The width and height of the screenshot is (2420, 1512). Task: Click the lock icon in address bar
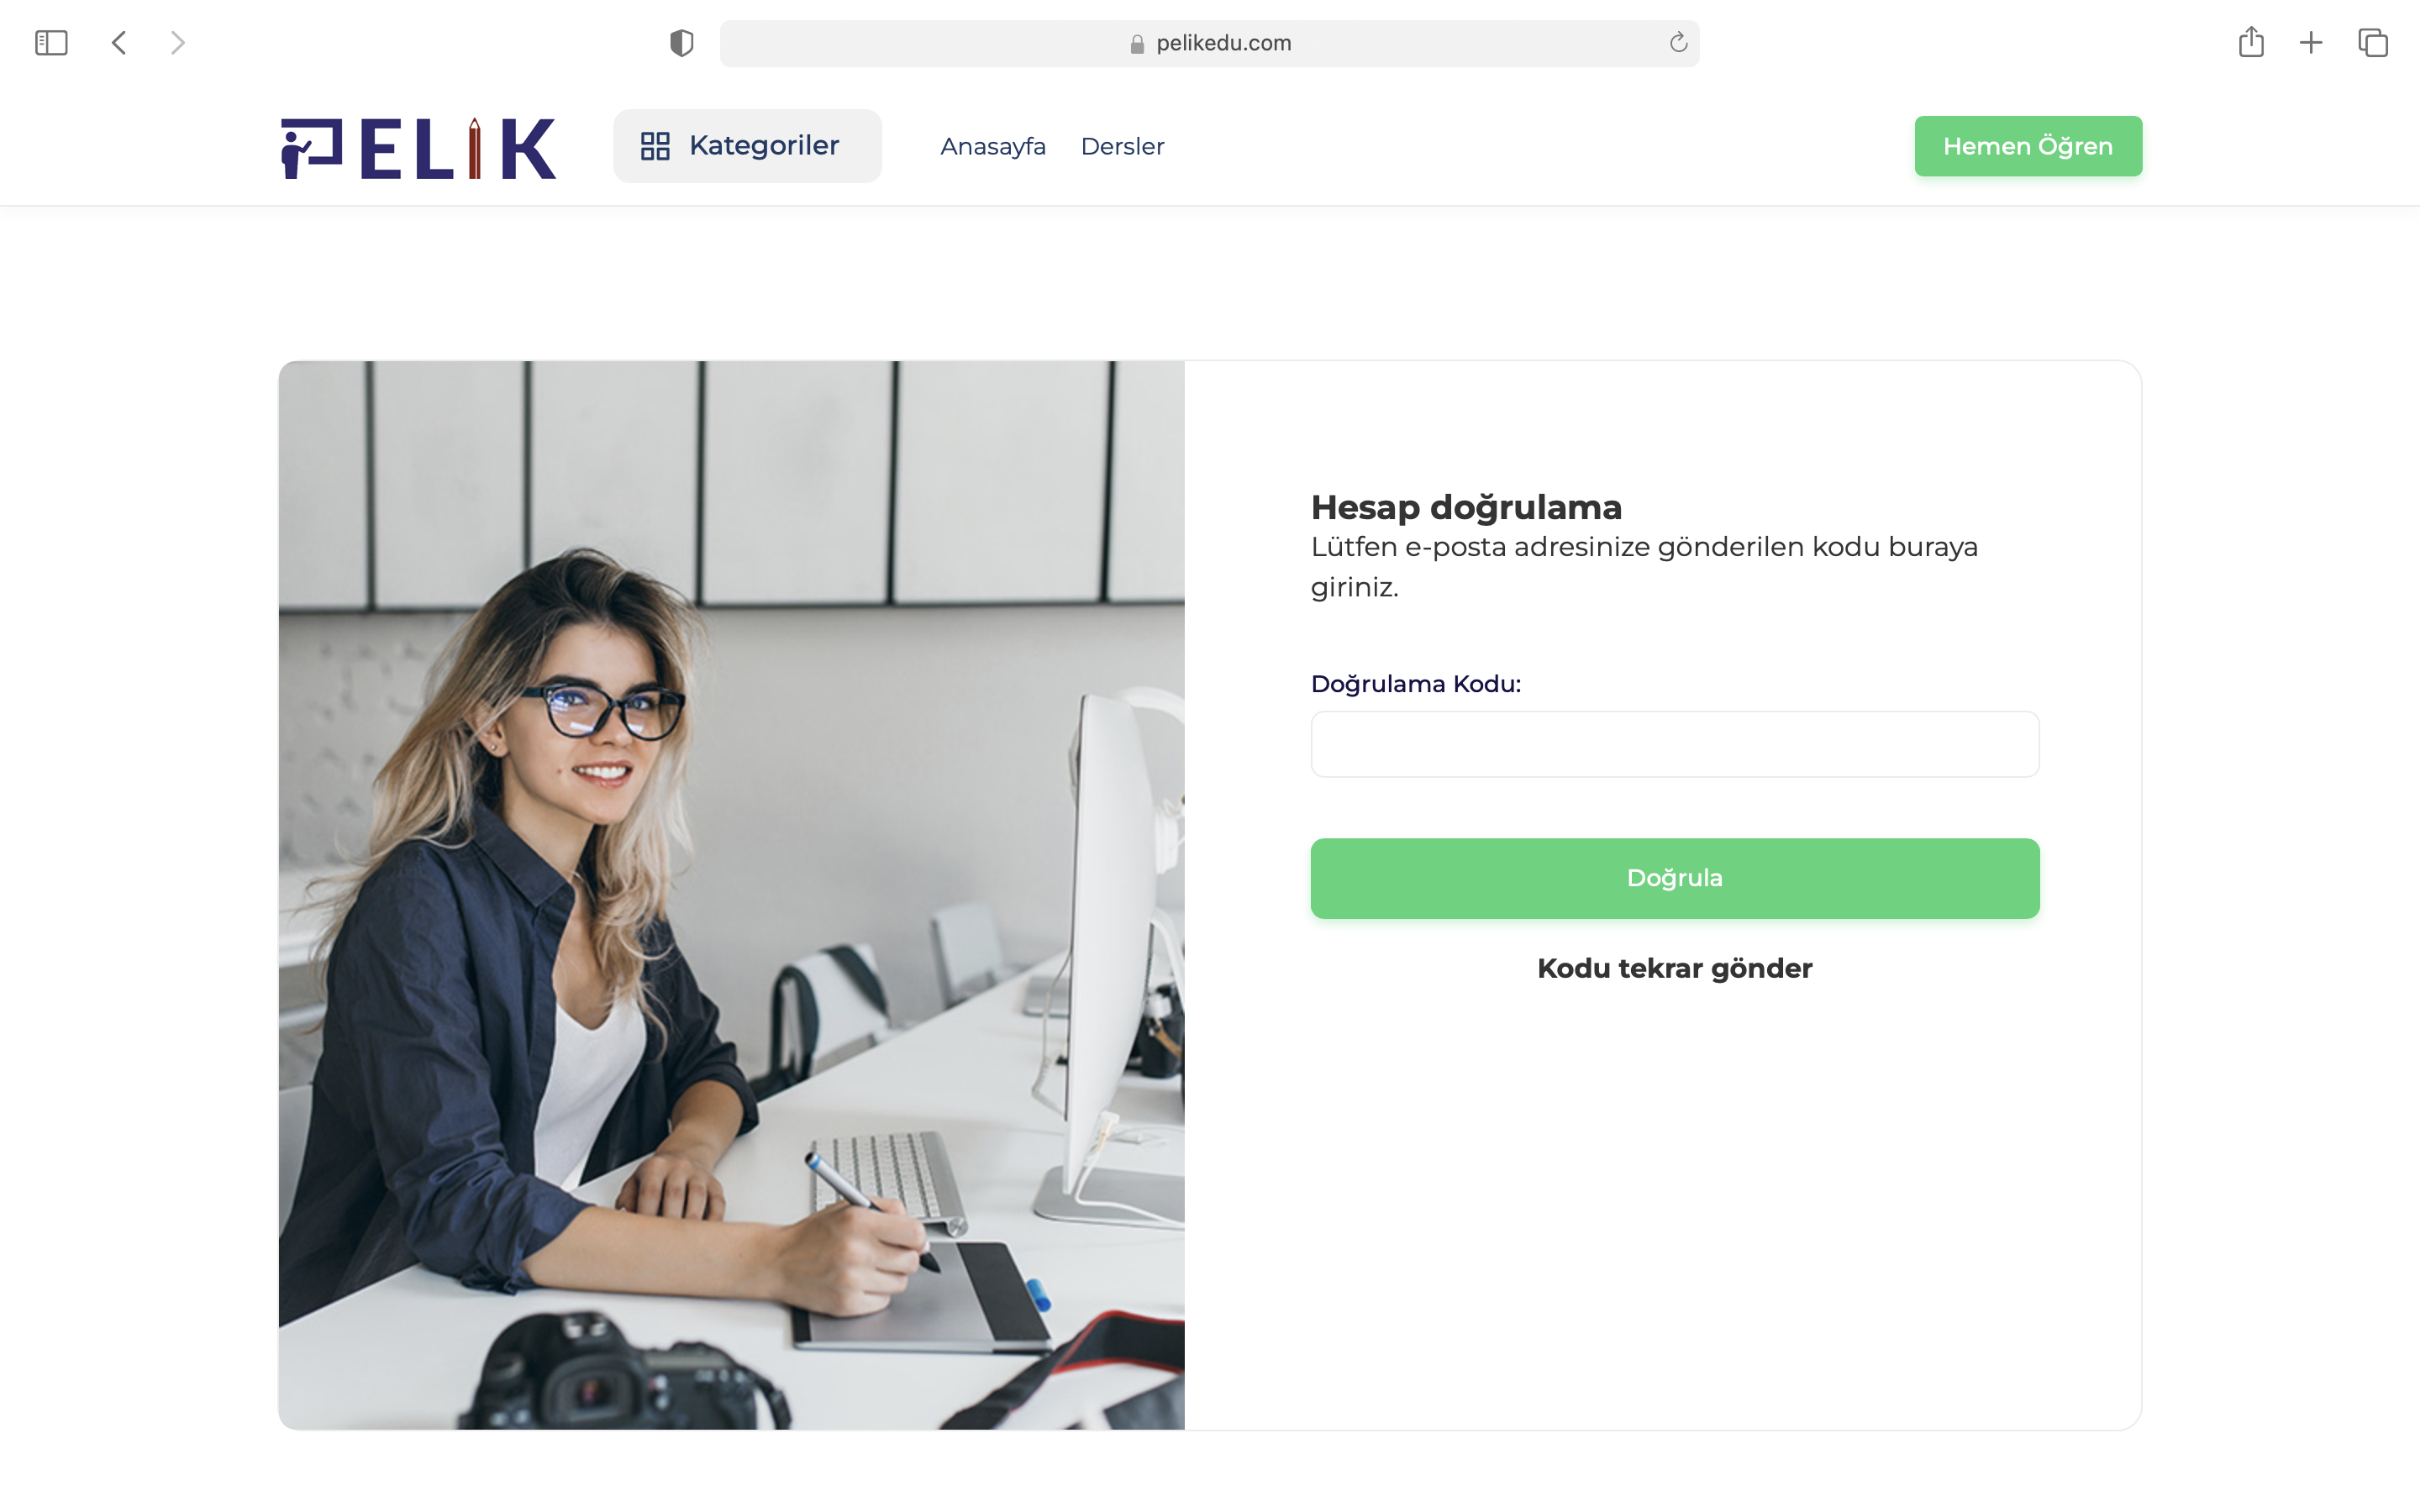pos(1137,44)
